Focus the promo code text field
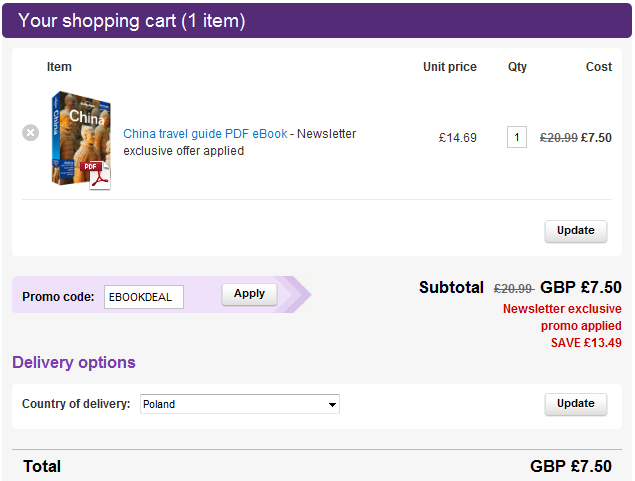The image size is (635, 481). [144, 296]
